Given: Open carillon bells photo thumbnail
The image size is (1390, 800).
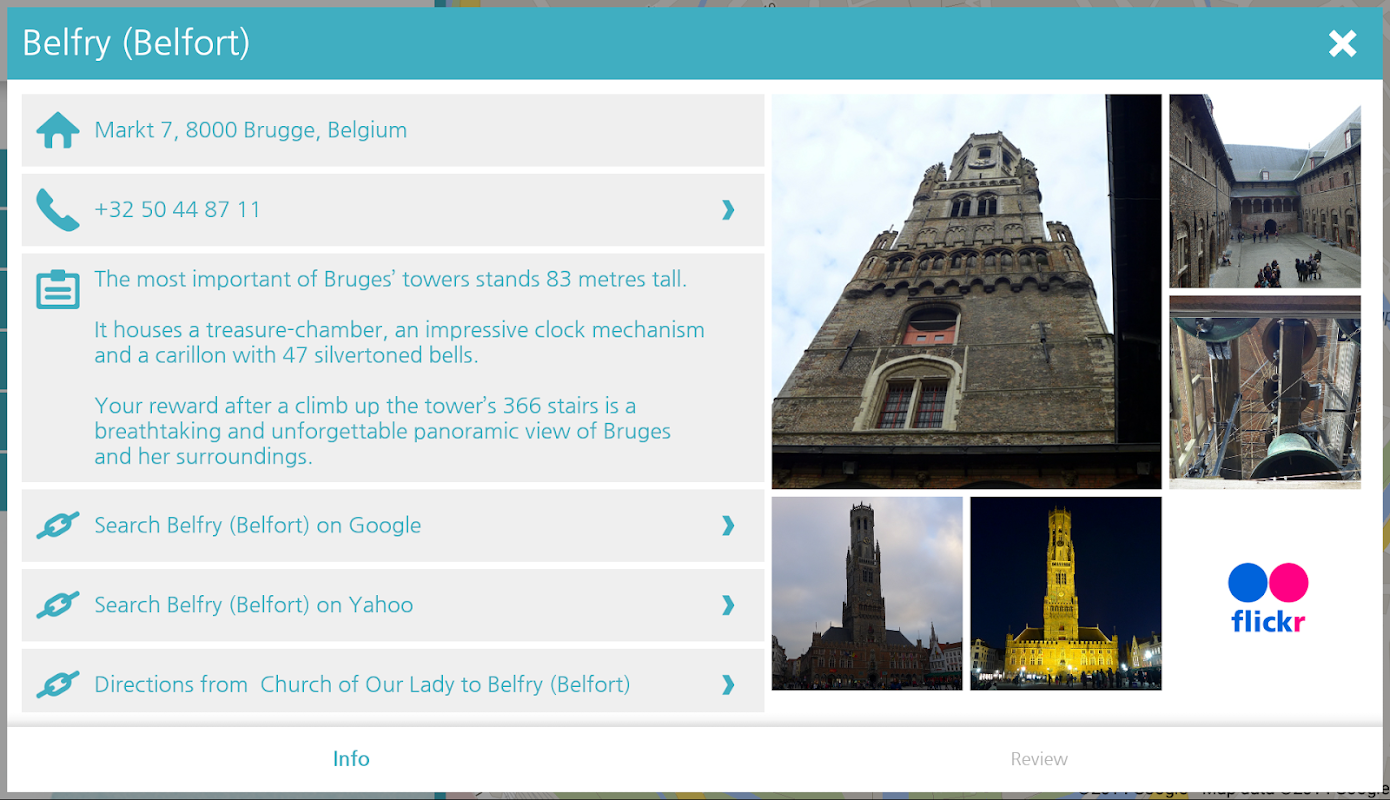Looking at the screenshot, I should click(1265, 392).
